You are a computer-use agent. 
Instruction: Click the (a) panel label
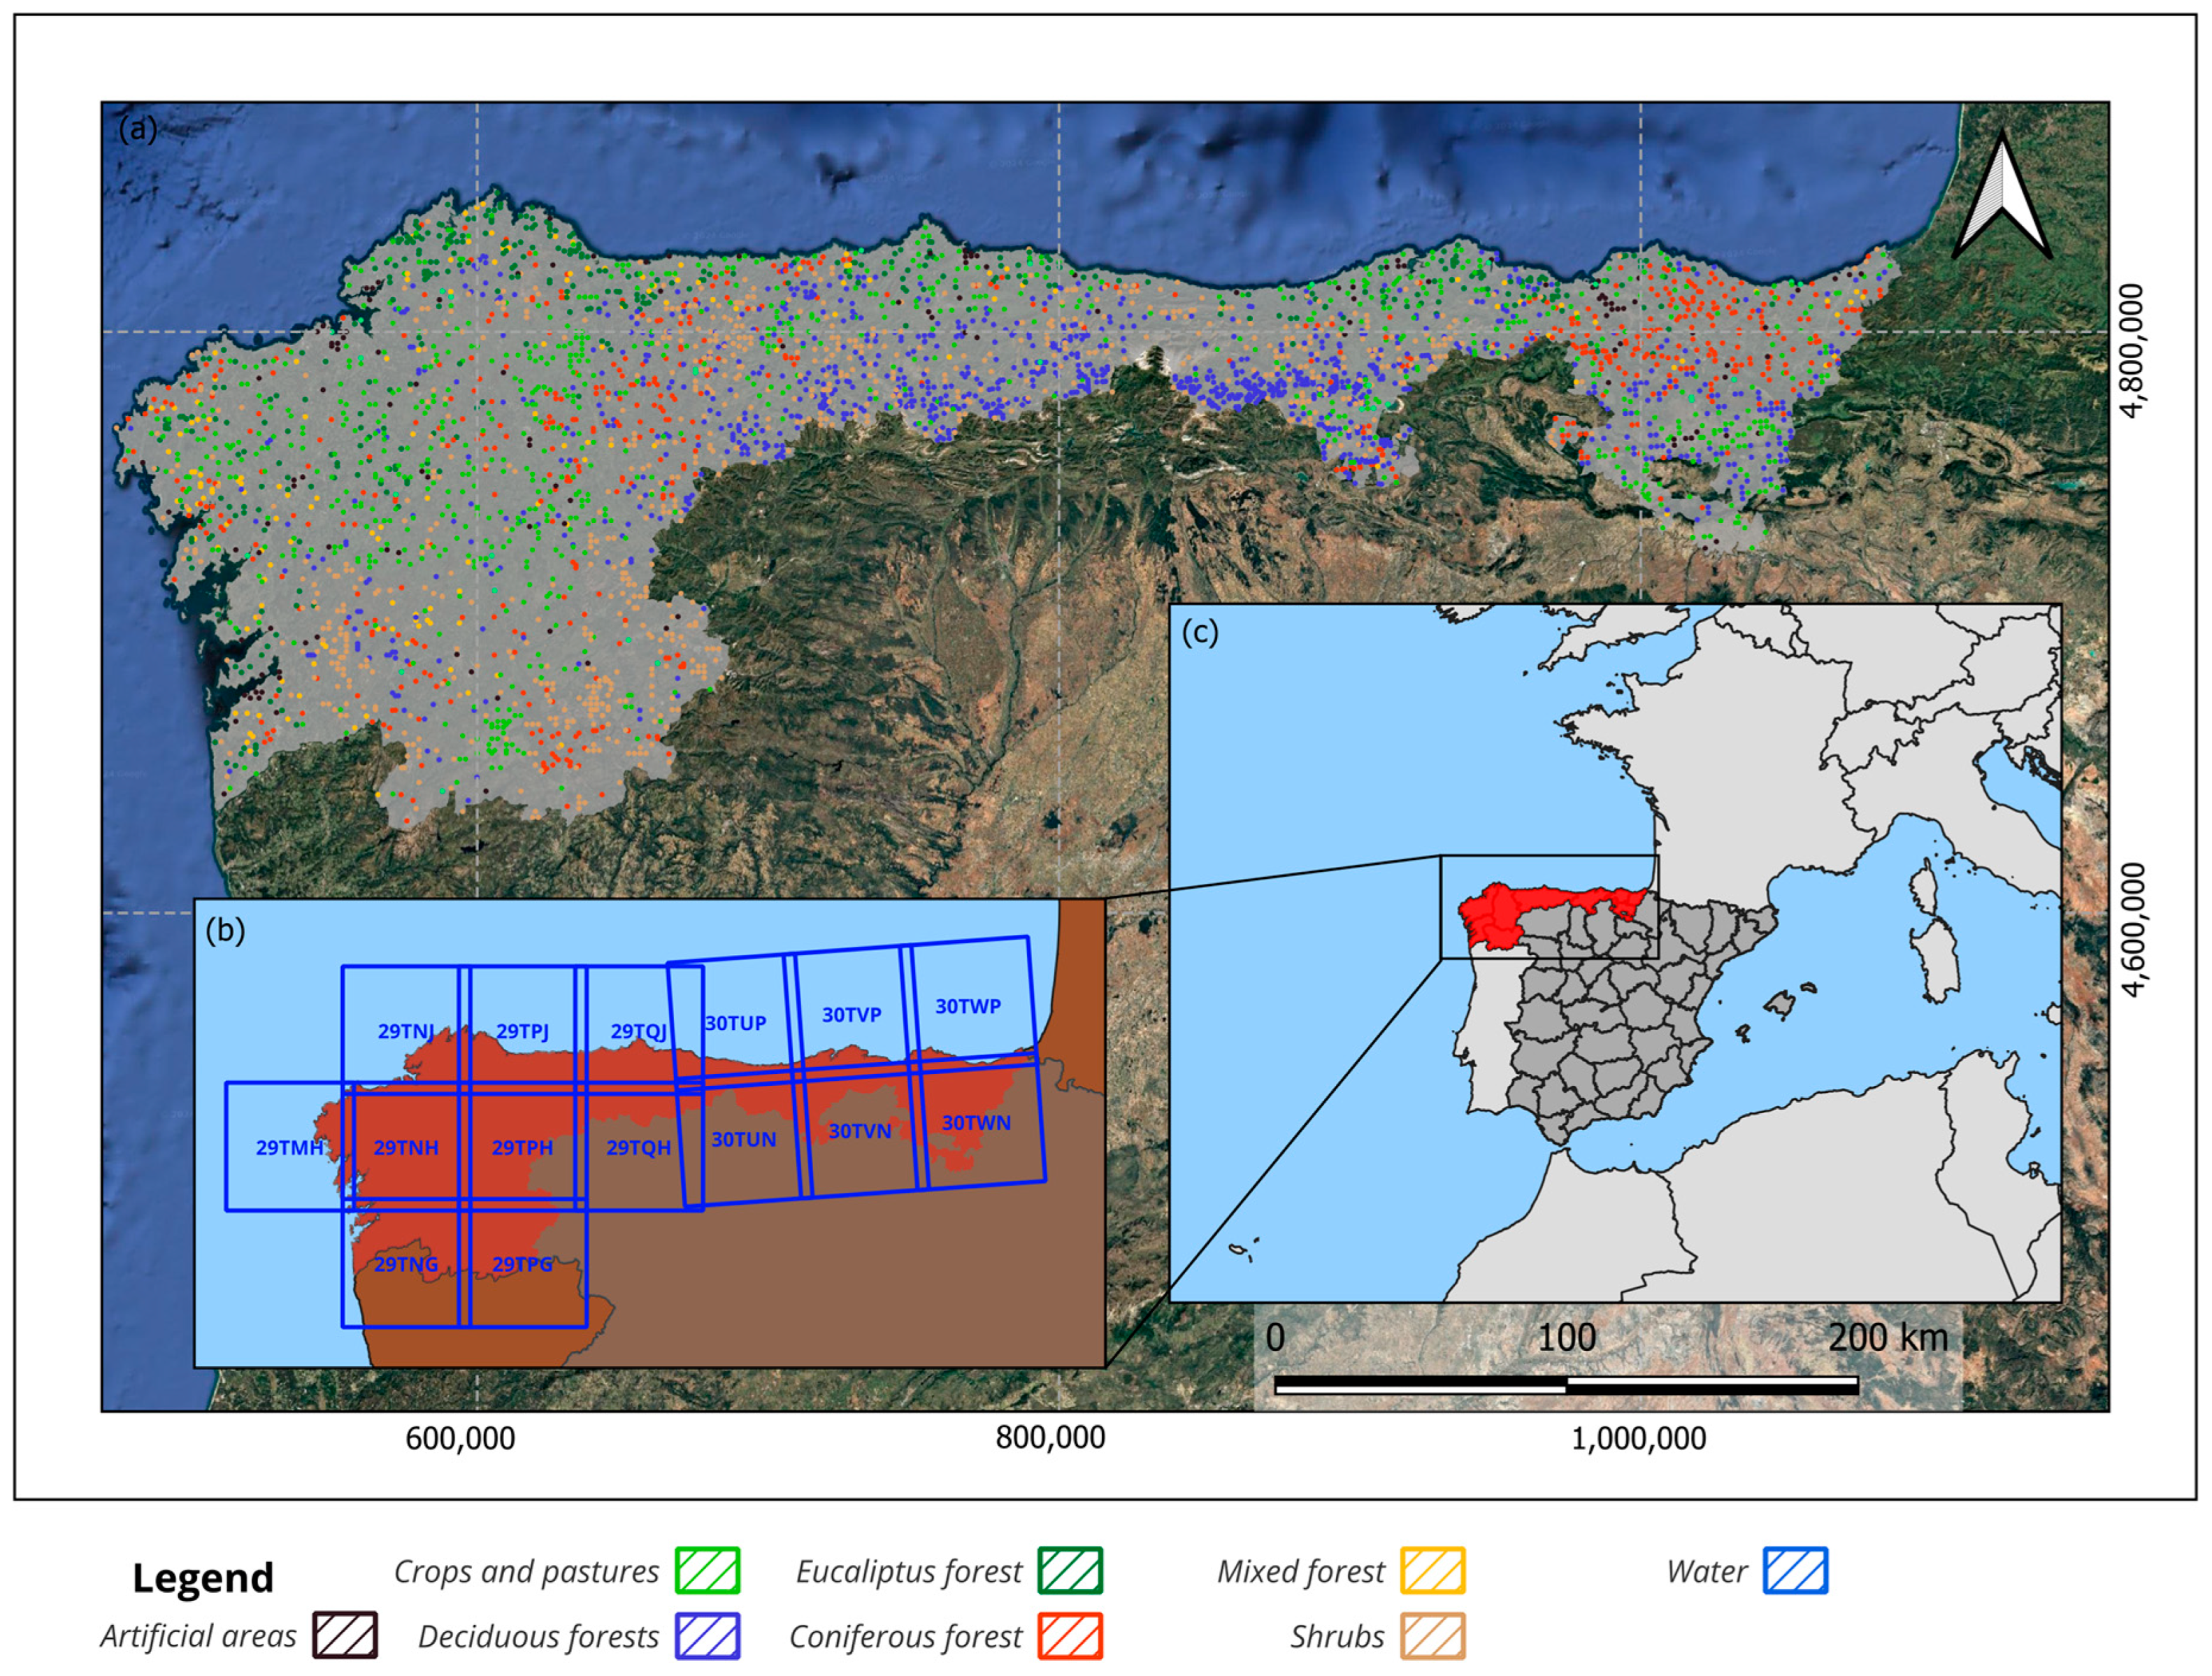pos(137,129)
